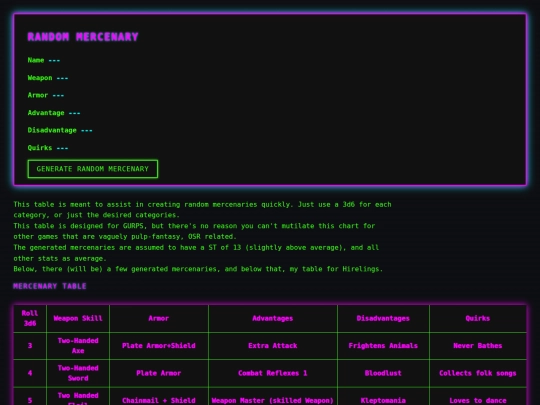
Task: Click the Weapon field label
Action: click(40, 77)
